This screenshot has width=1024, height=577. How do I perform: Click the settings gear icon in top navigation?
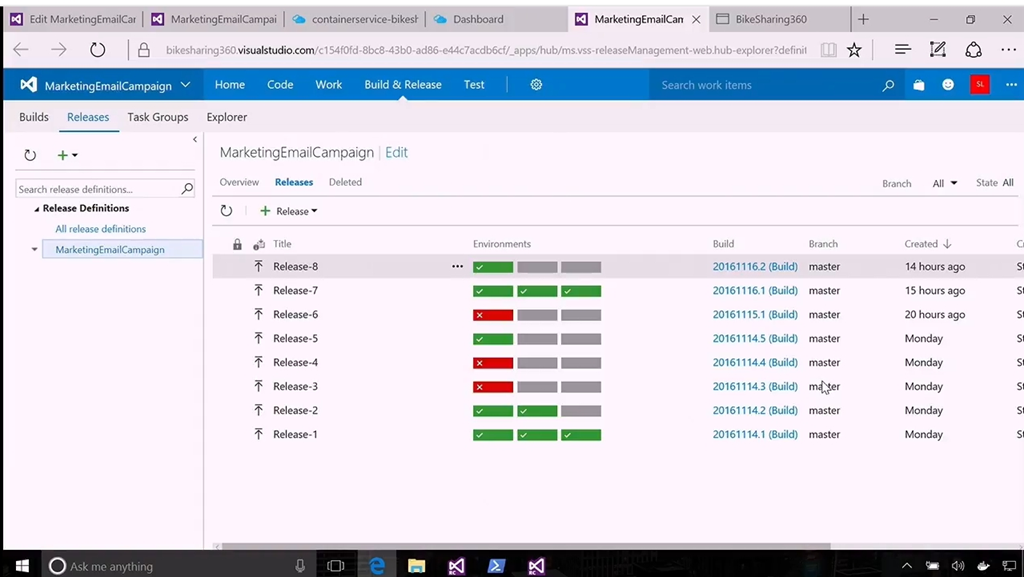pyautogui.click(x=536, y=85)
